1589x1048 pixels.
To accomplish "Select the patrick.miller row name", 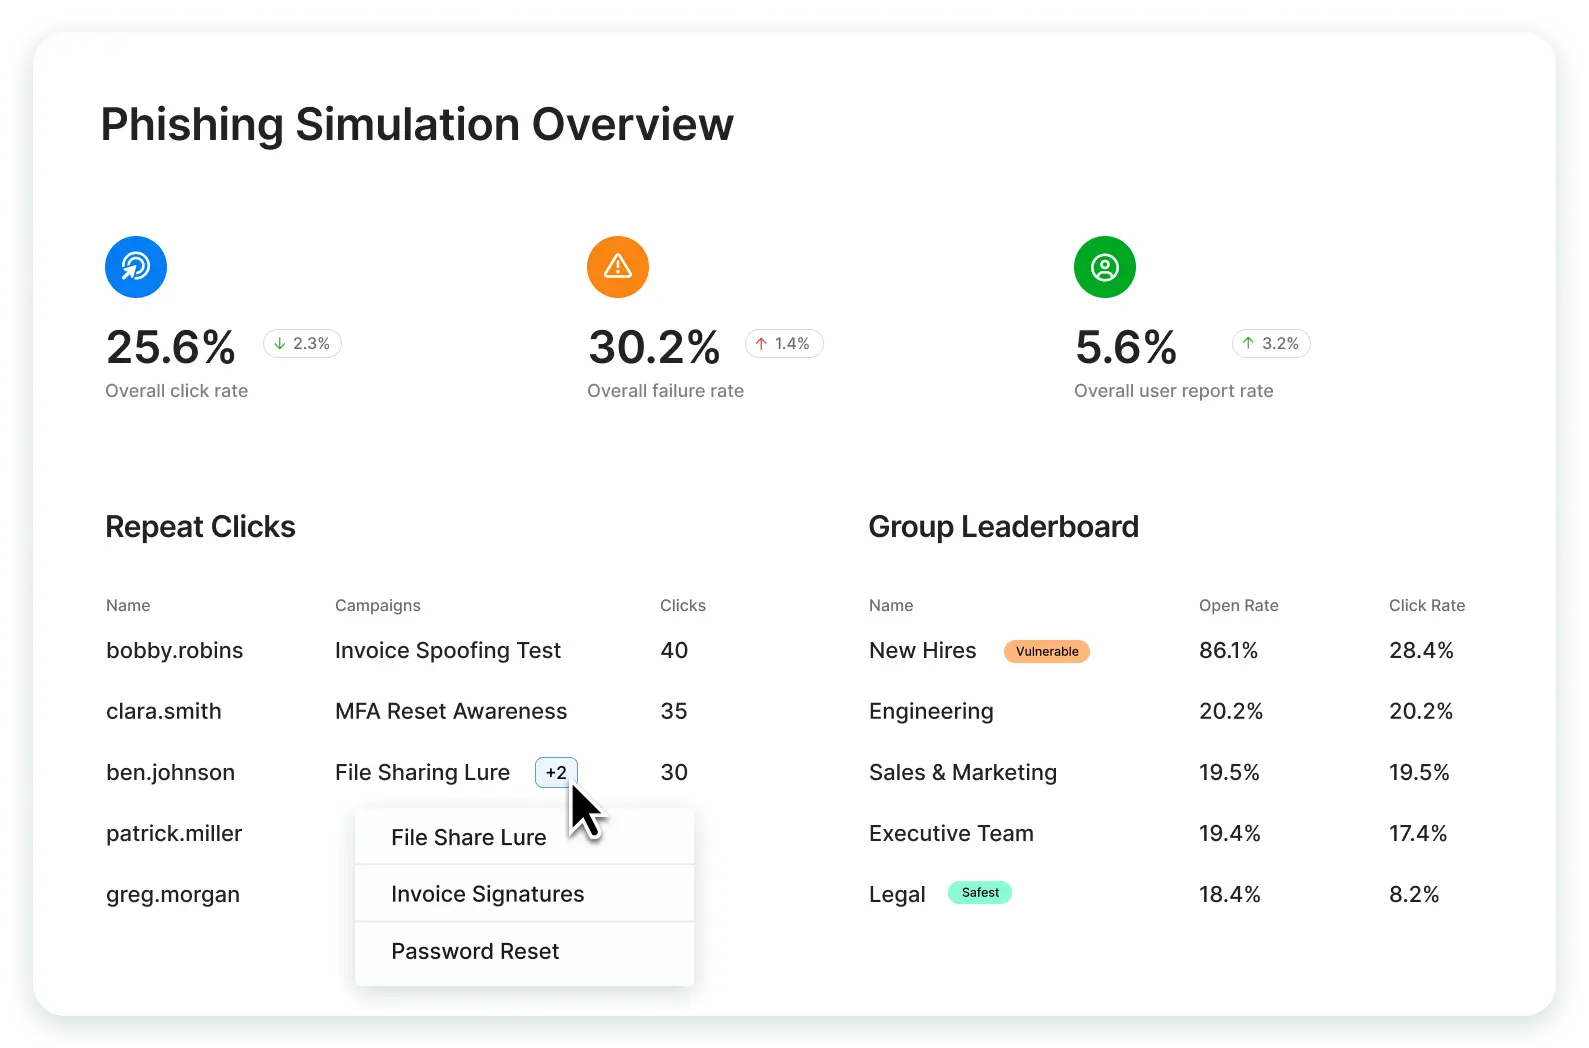I will click(174, 833).
